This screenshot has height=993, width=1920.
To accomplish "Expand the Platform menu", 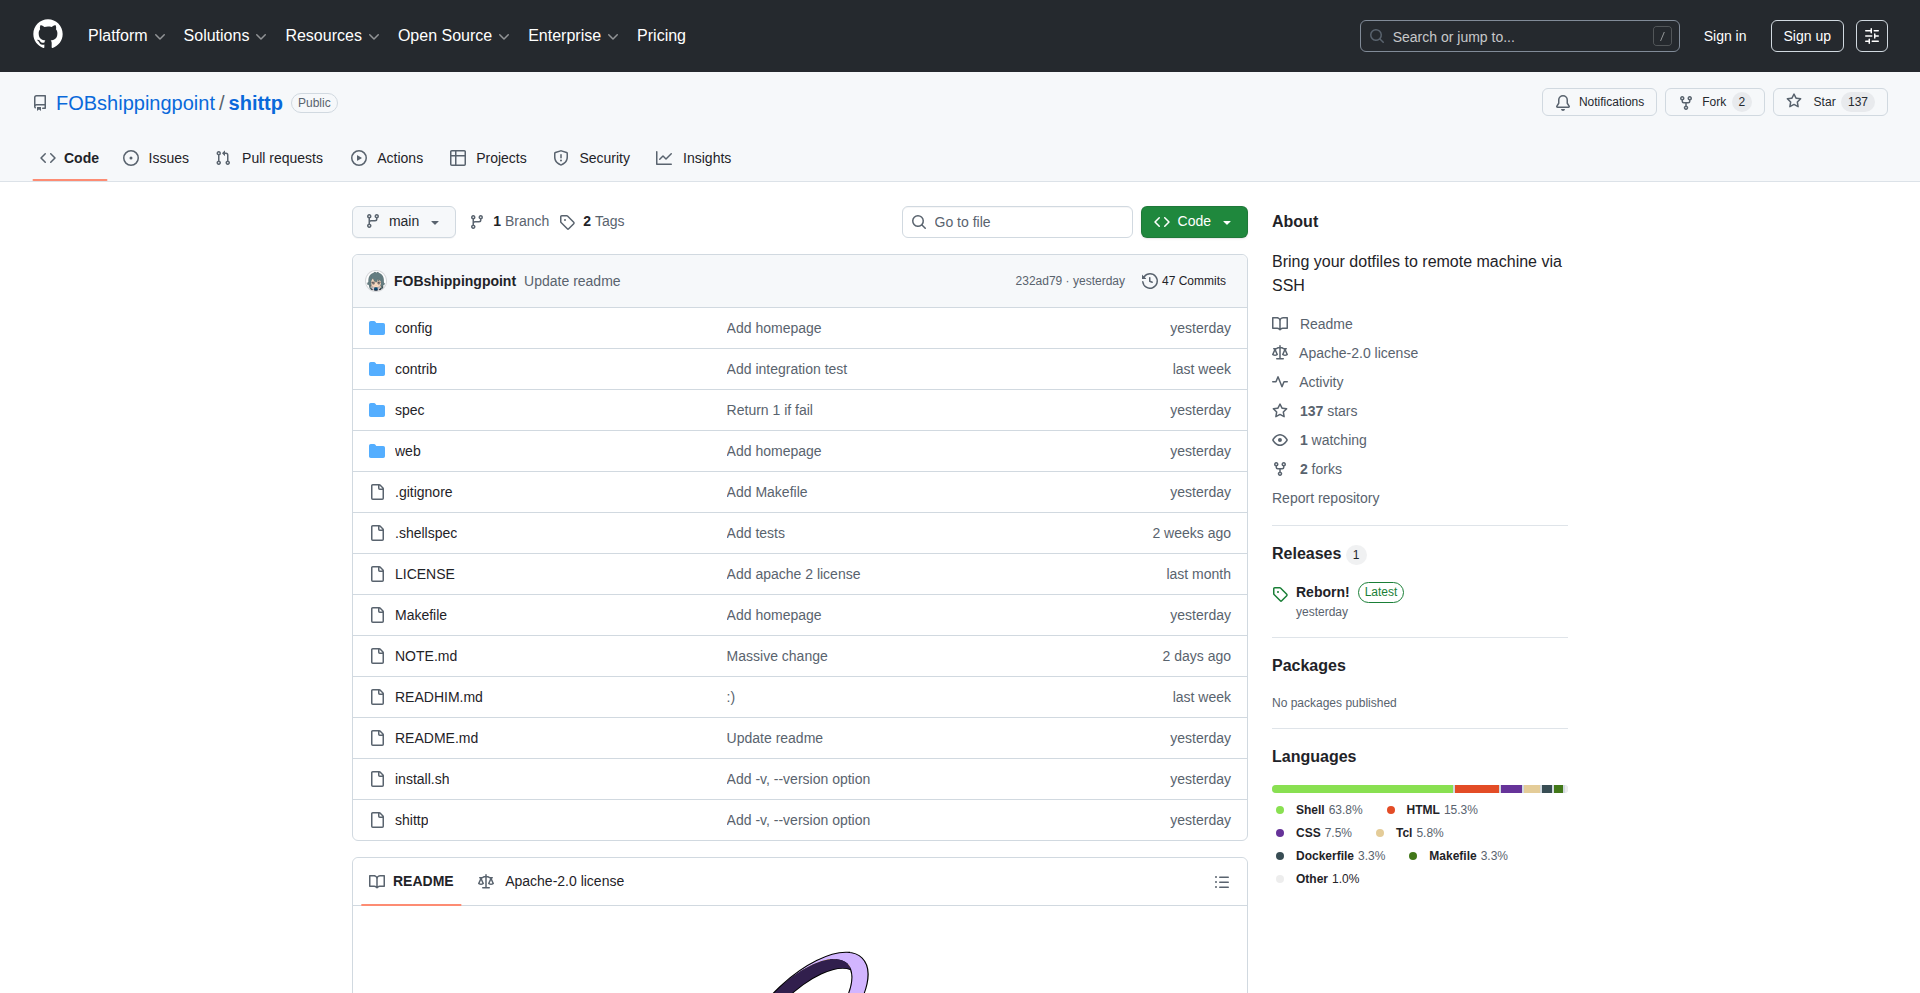I will pos(126,36).
